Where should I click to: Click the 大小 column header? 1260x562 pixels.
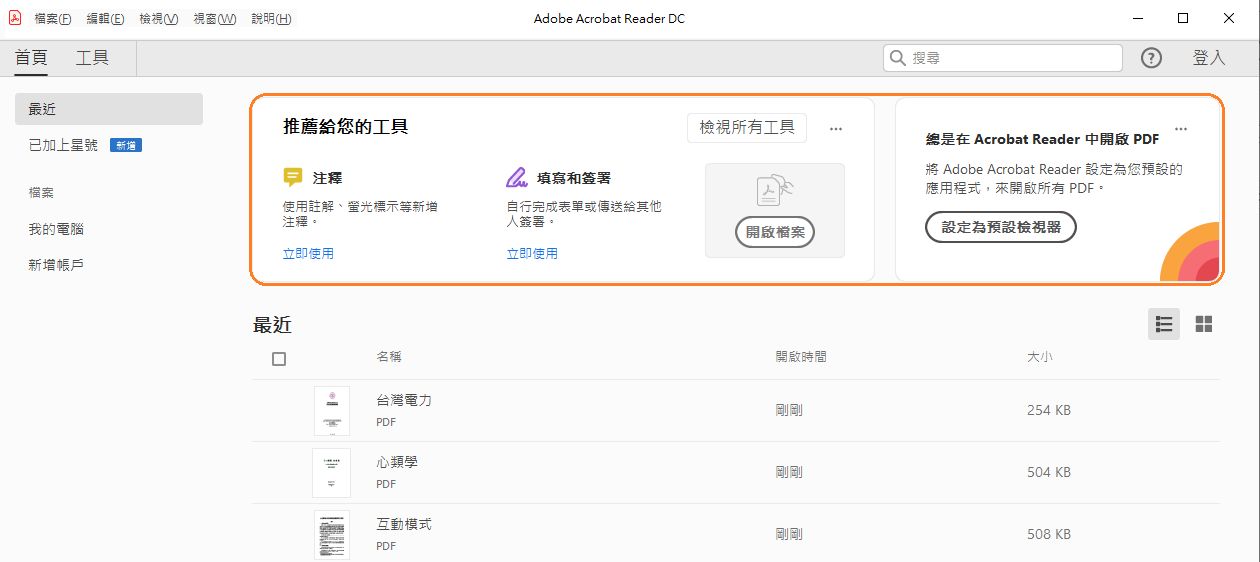pos(1040,357)
